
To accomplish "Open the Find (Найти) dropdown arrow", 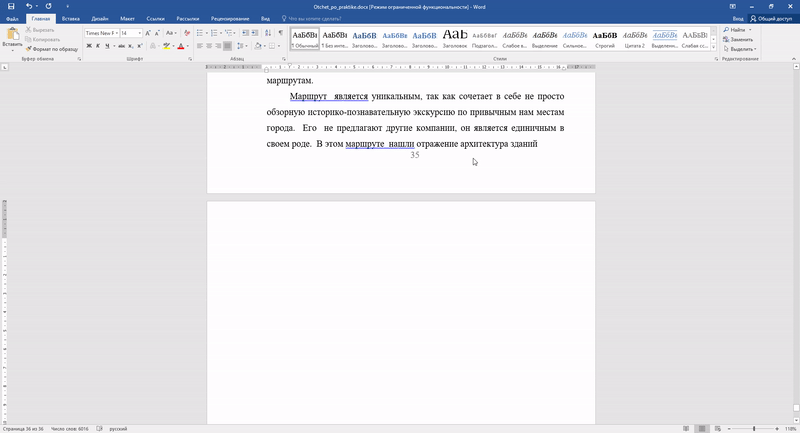I will (750, 30).
